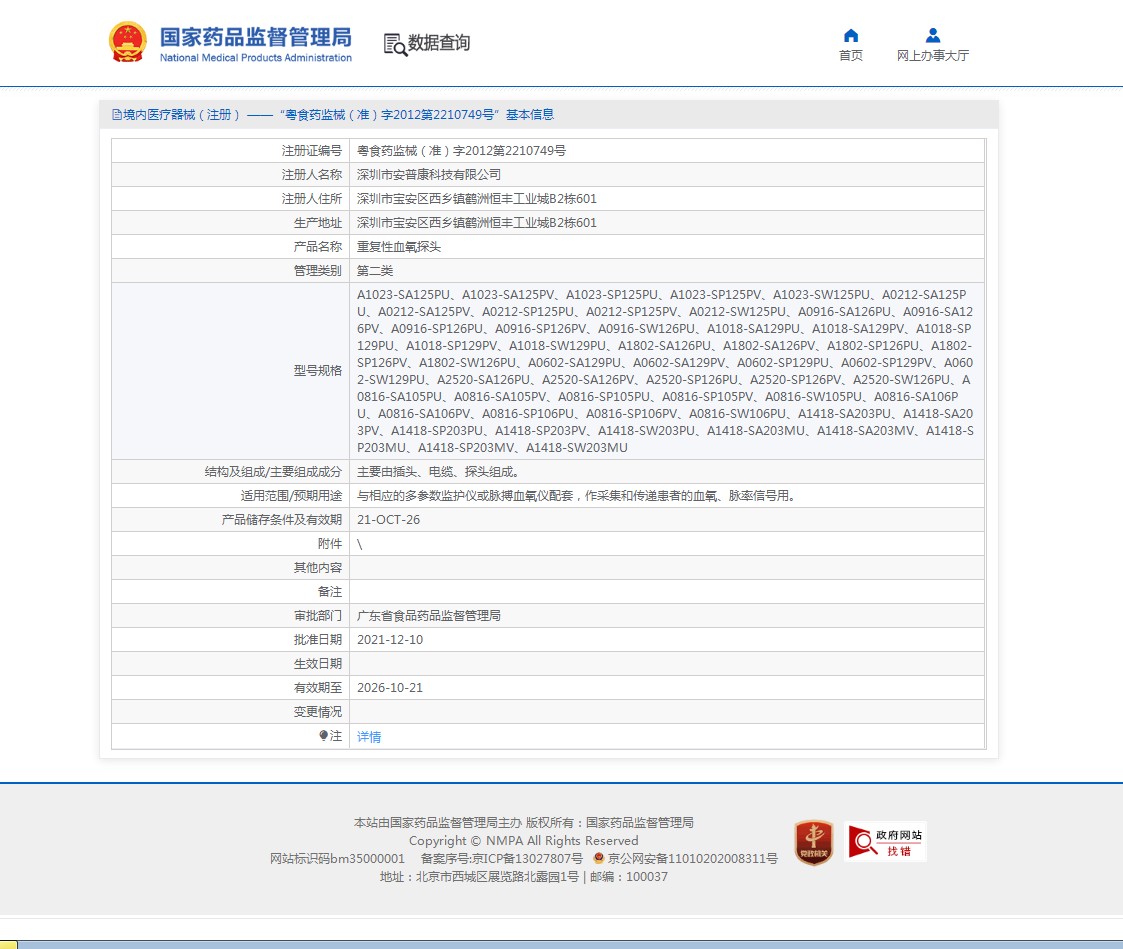The height and width of the screenshot is (949, 1123).
Task: Click the footer address line 北京市西城区展览路
Action: (x=524, y=877)
